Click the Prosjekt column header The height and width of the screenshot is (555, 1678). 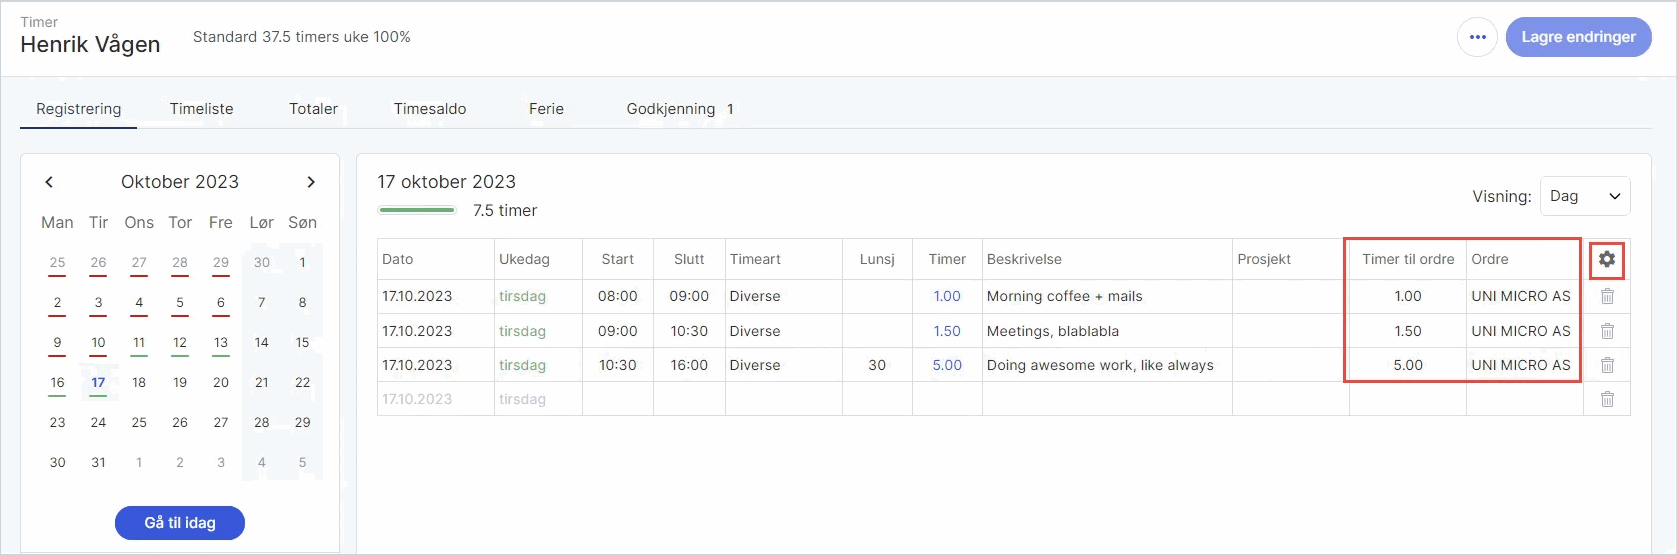(1291, 259)
